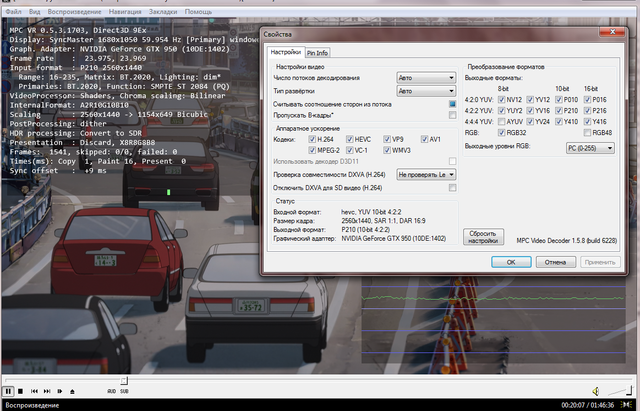Open the DXVA compatibility check dropdown
Viewport: 640px width, 411px height.
[426, 175]
